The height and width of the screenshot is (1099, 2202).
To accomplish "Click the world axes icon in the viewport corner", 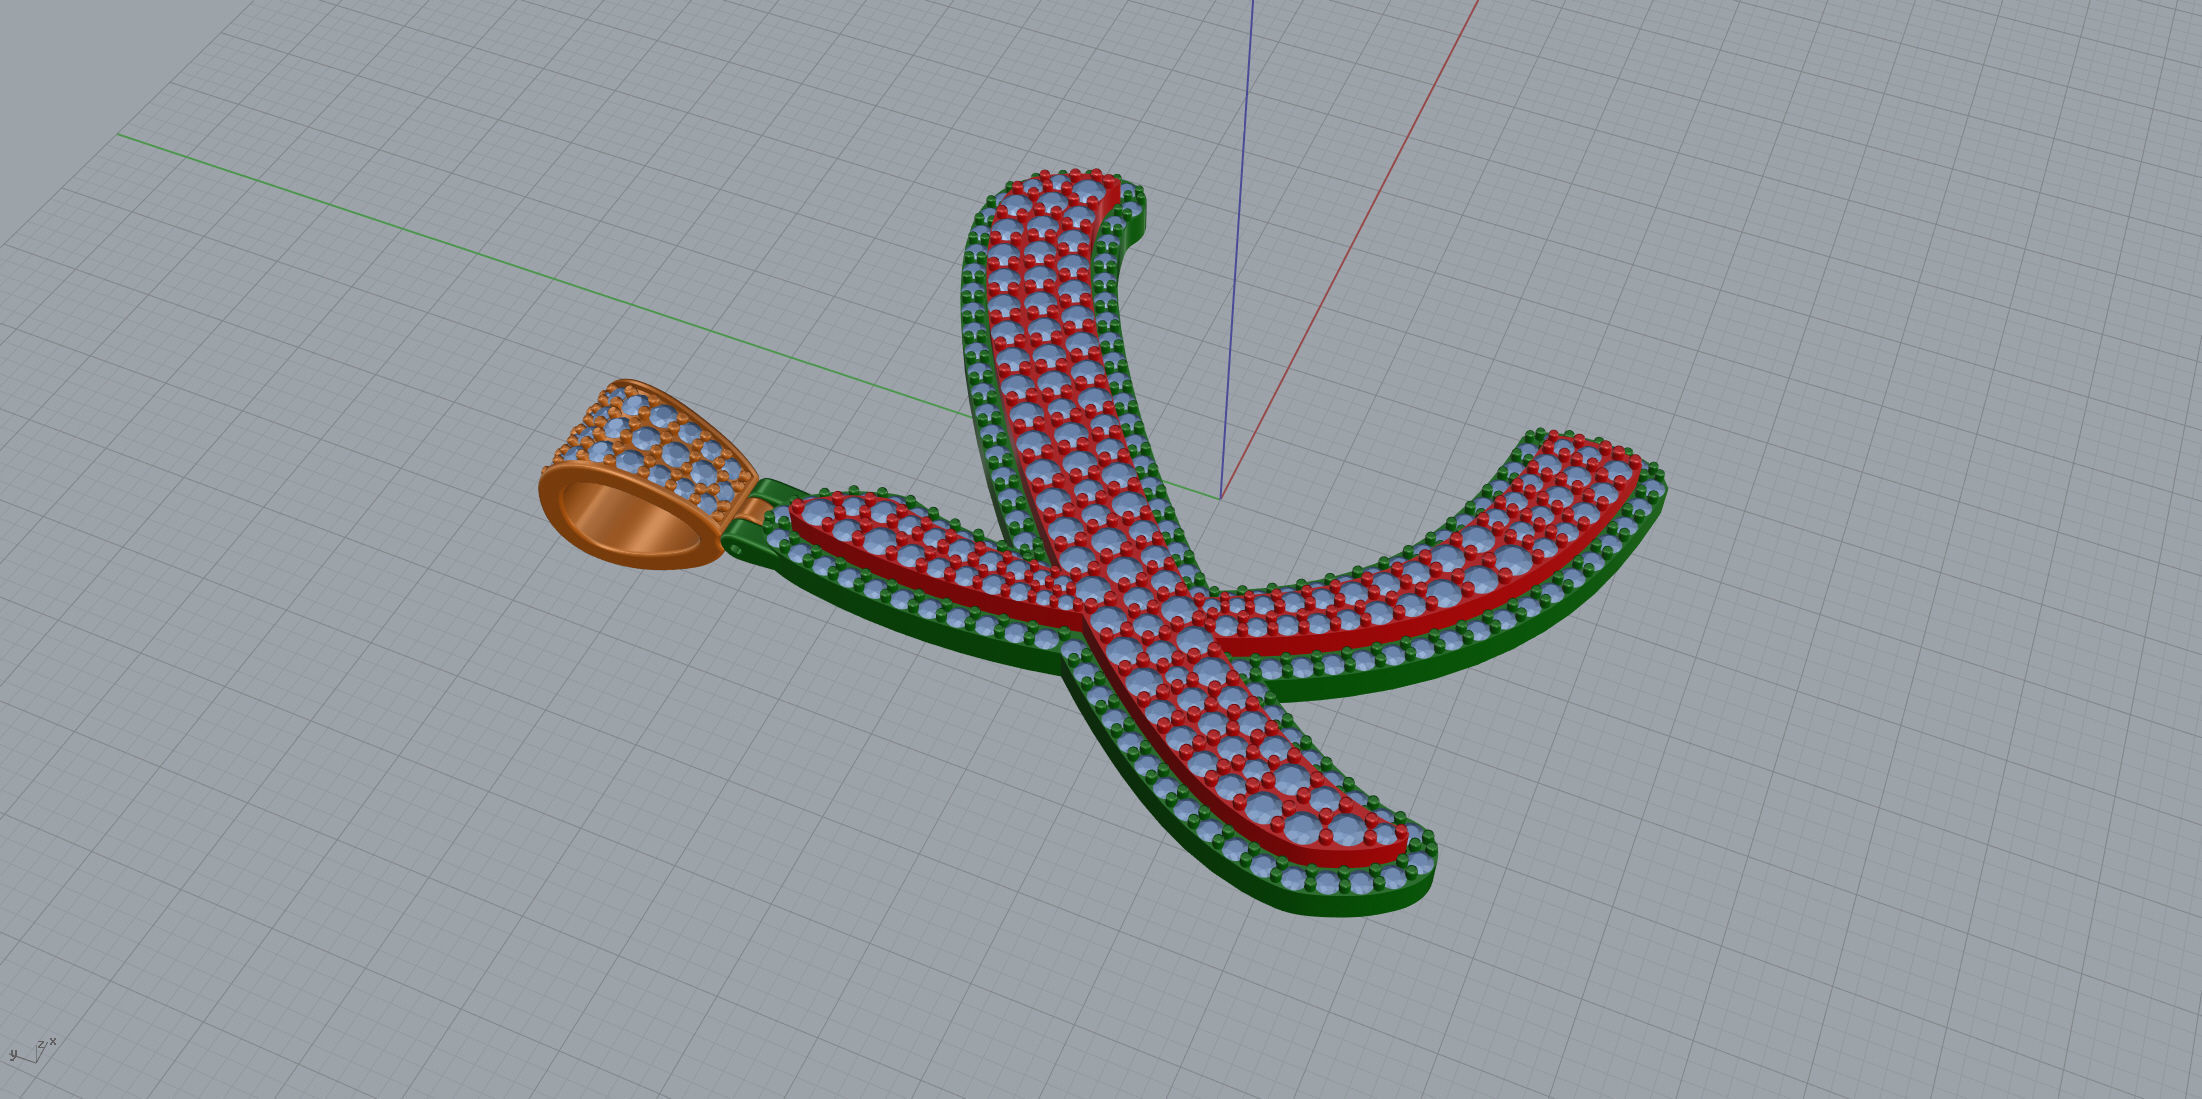I will 32,1049.
